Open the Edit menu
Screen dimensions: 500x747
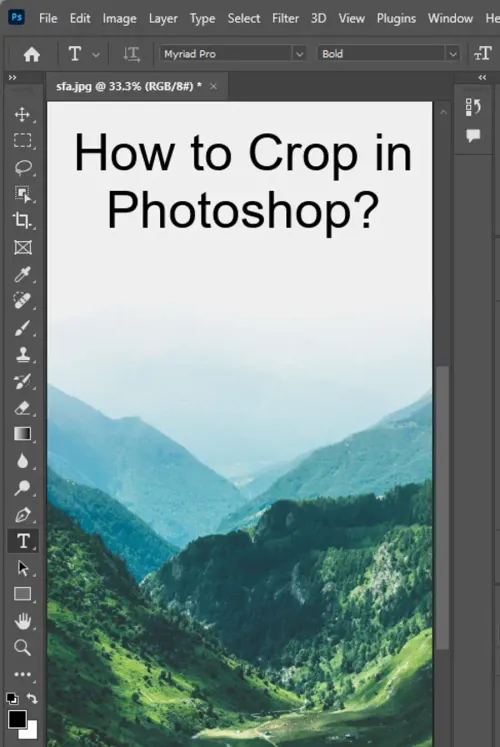click(80, 19)
